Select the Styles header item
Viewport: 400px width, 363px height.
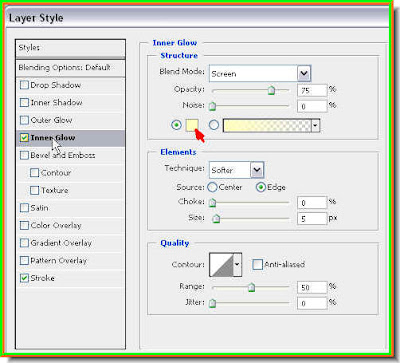70,49
